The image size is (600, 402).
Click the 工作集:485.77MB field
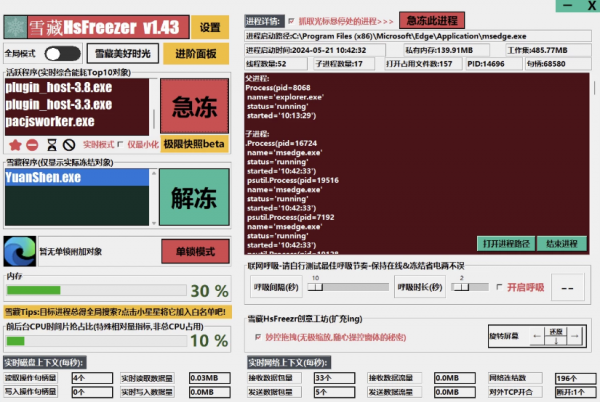[x=549, y=50]
